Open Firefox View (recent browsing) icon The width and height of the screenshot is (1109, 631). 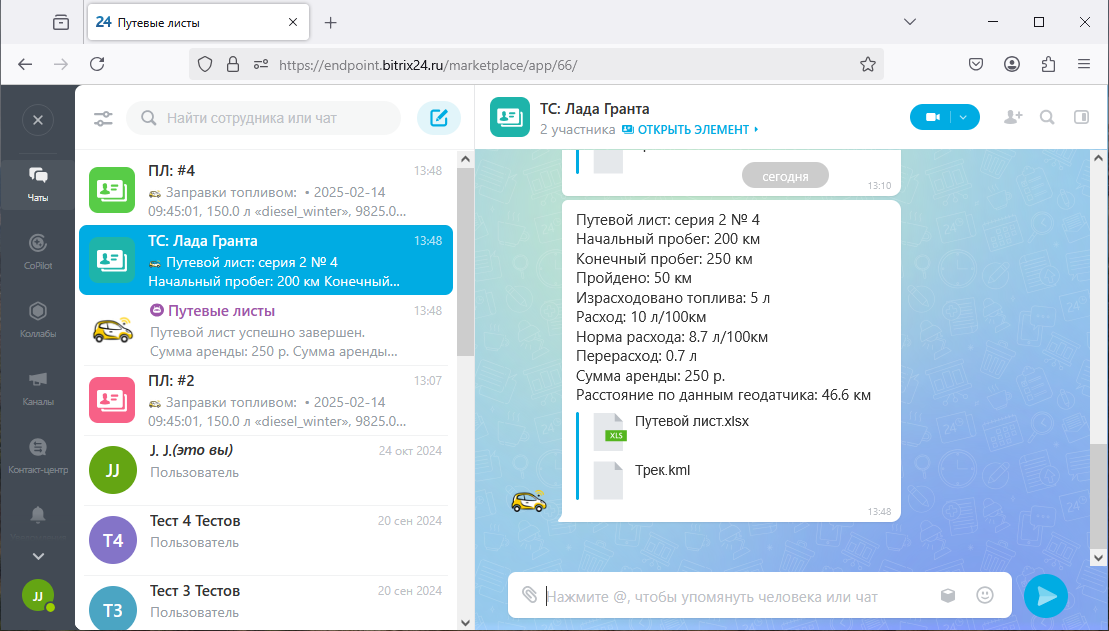(x=61, y=23)
